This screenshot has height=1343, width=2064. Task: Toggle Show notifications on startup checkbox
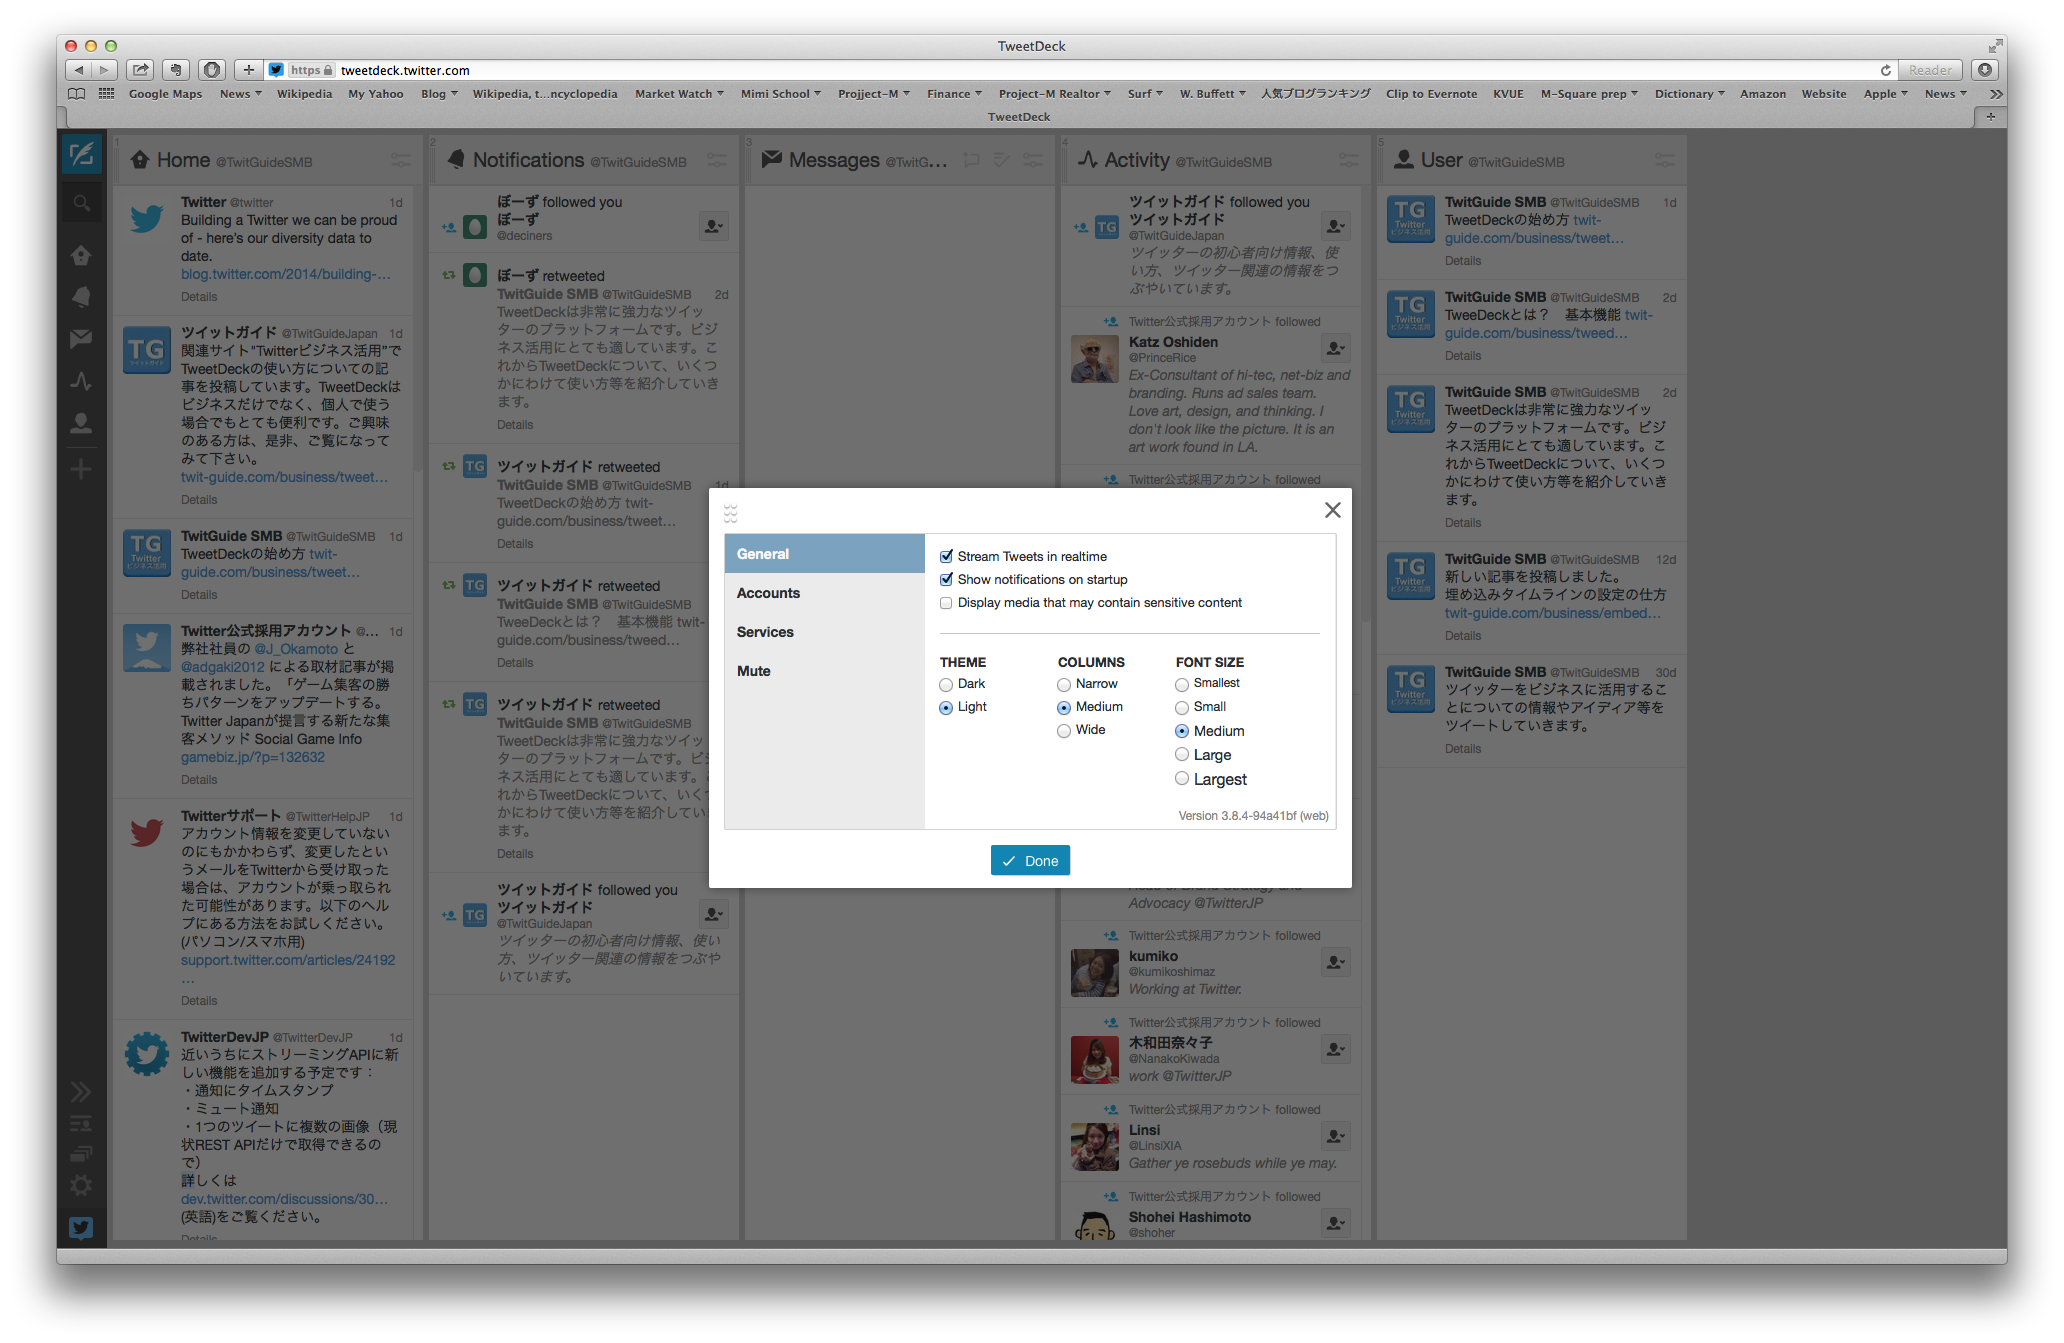[946, 580]
